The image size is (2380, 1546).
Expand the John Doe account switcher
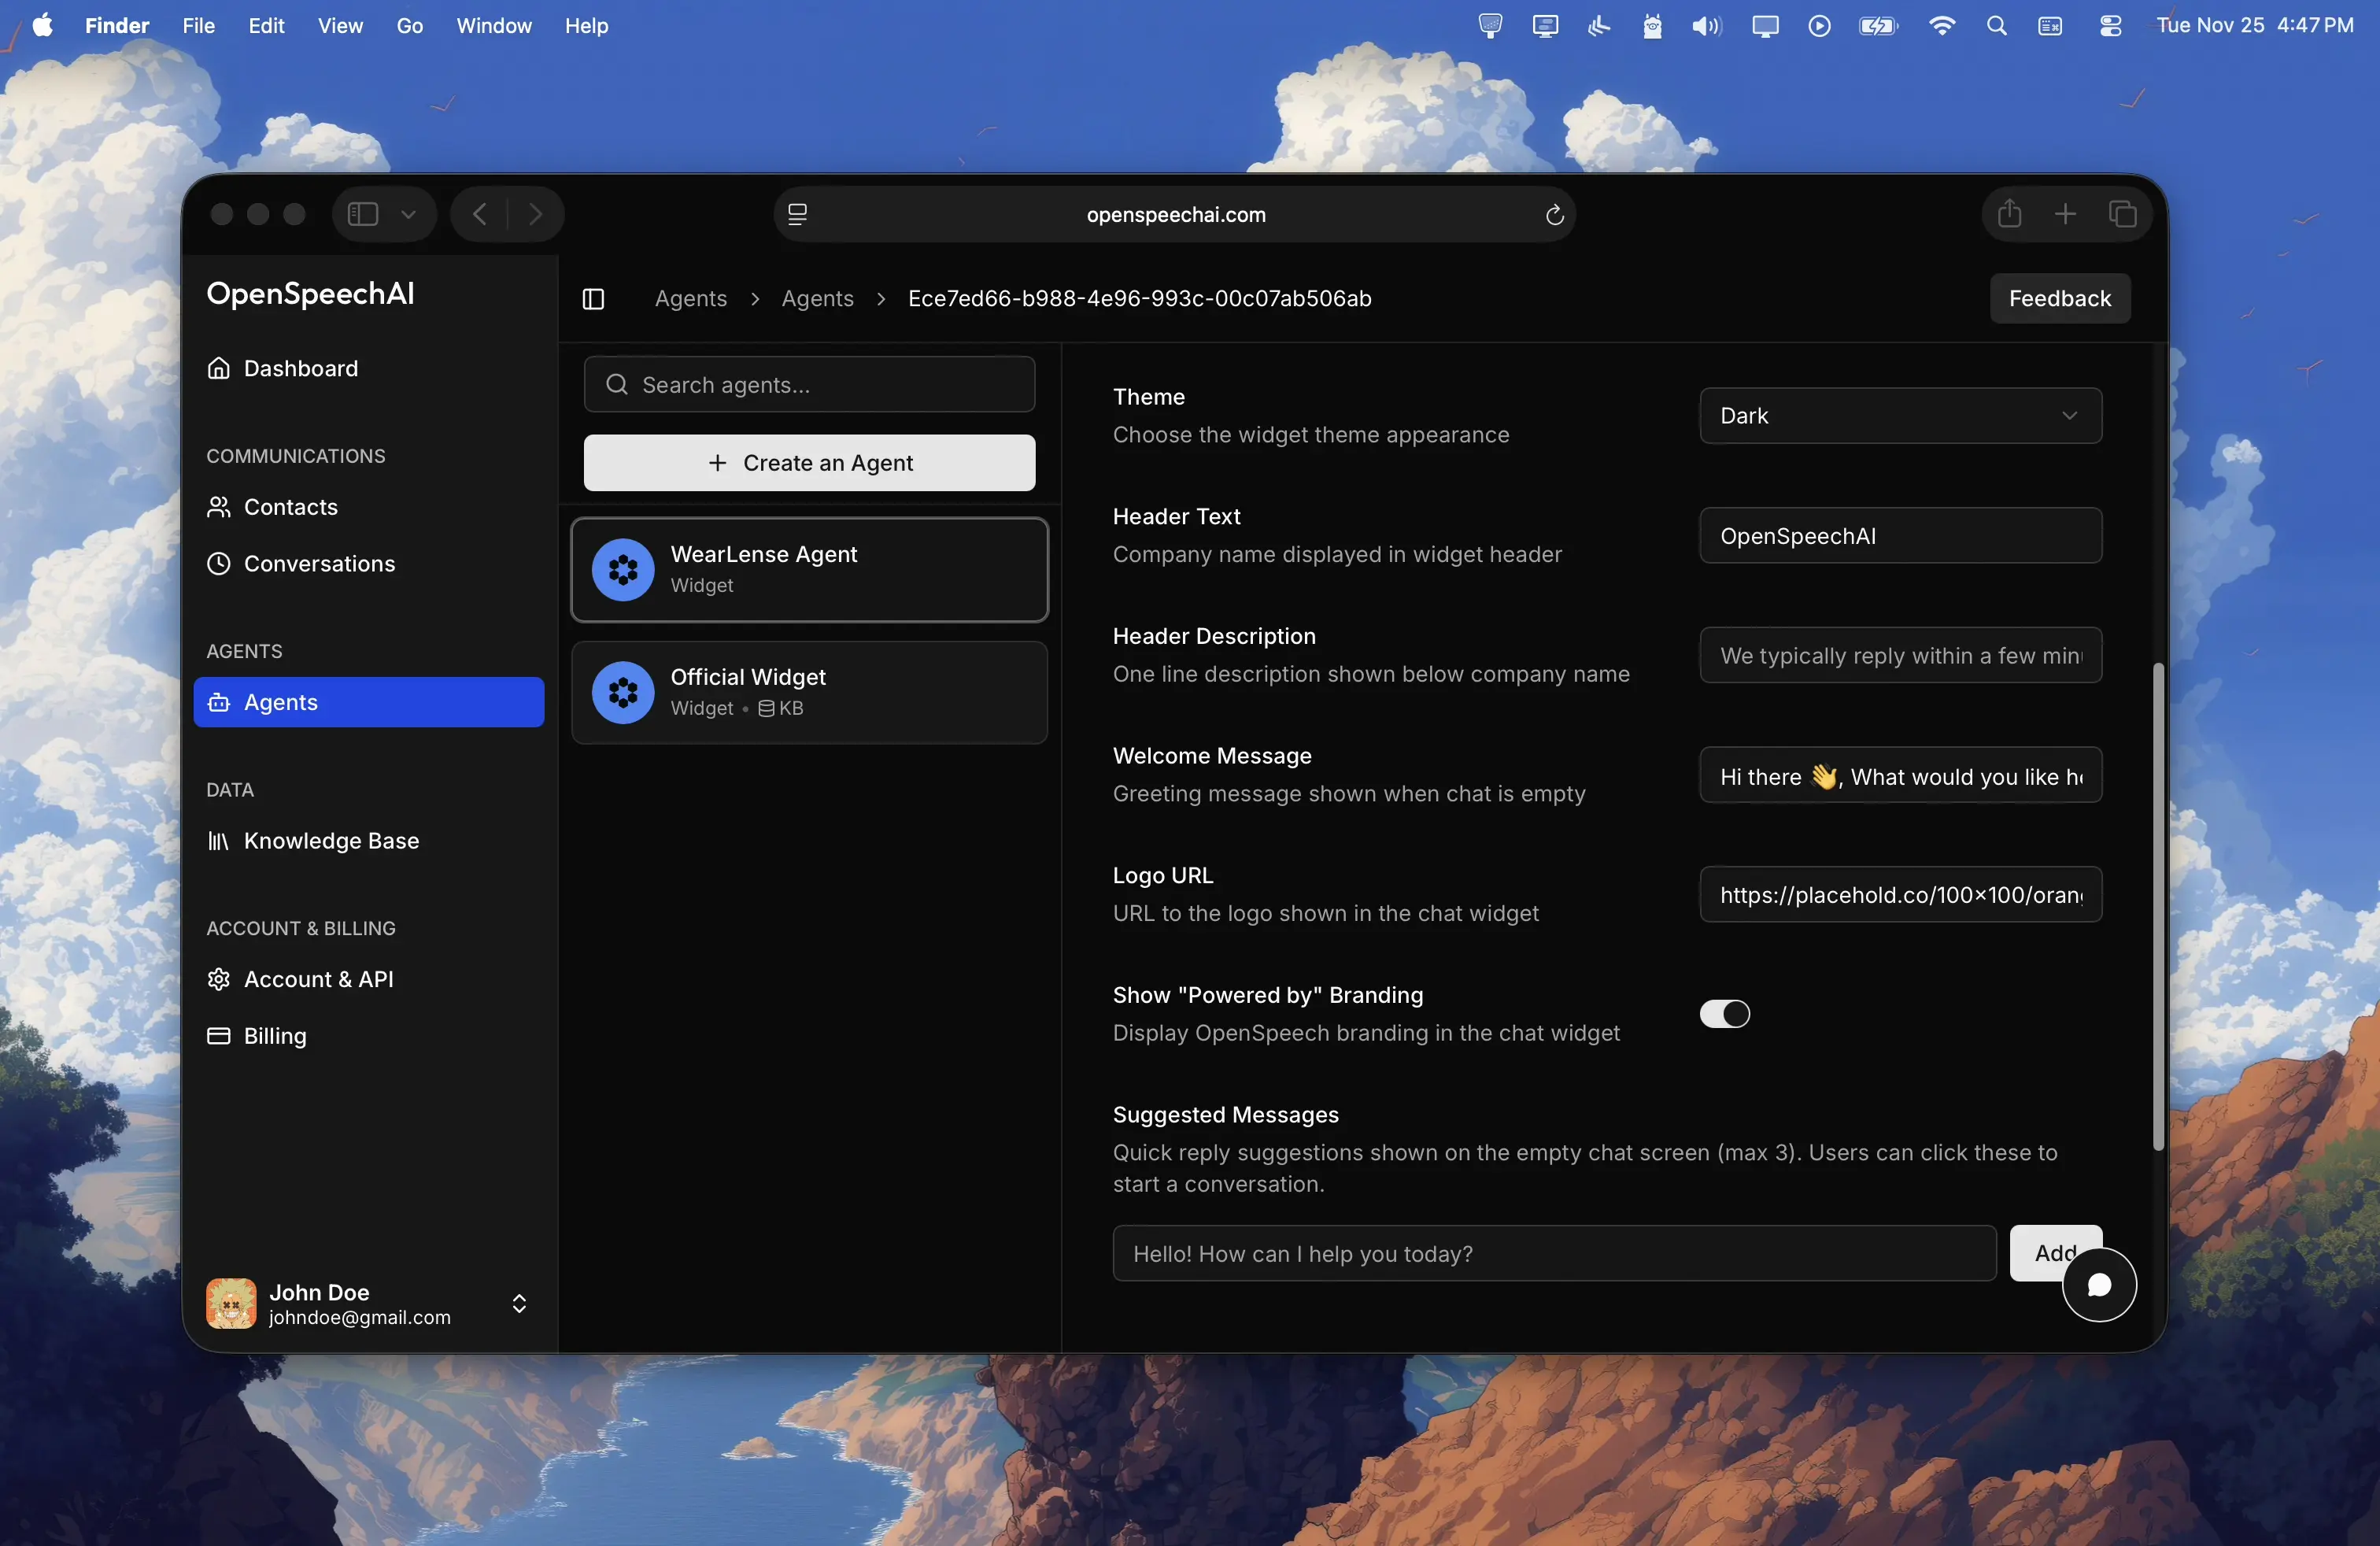[519, 1303]
